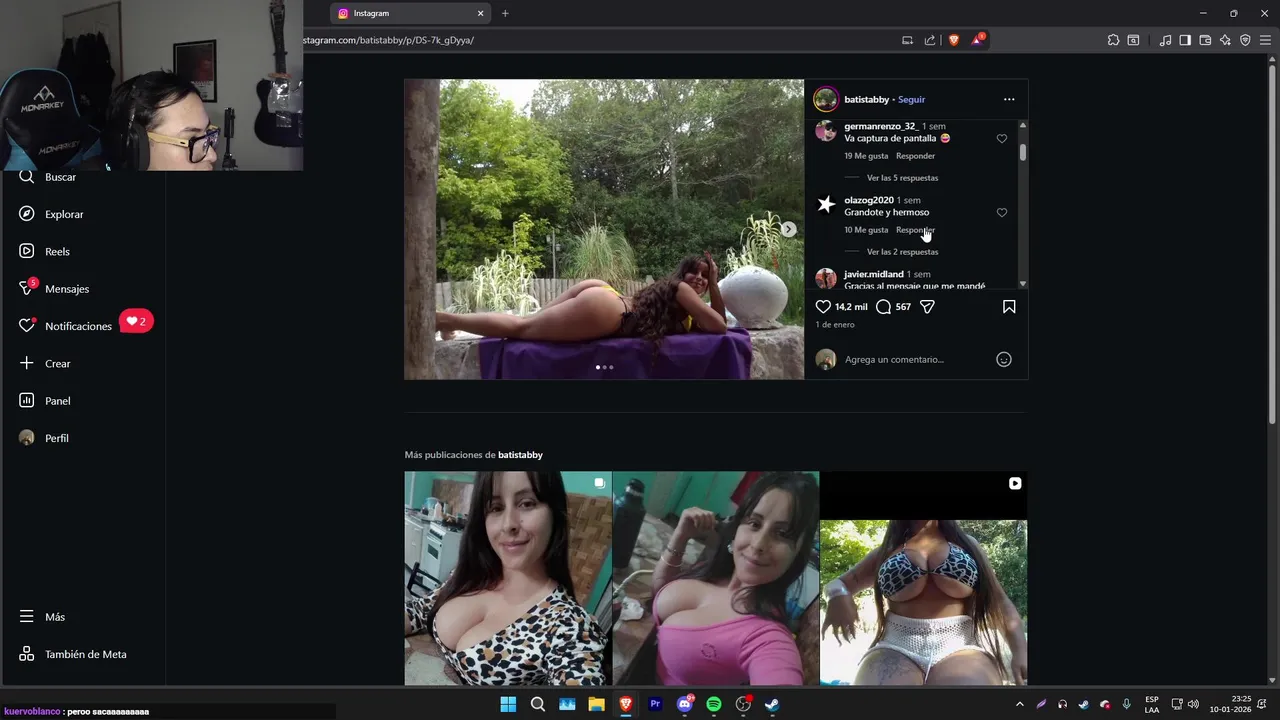Open the post's three-dot options menu
This screenshot has width=1280, height=720.
1009,99
